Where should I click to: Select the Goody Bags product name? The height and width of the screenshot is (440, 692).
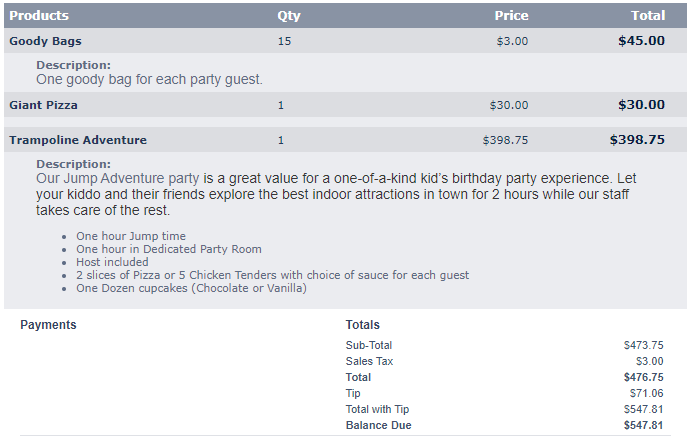45,41
